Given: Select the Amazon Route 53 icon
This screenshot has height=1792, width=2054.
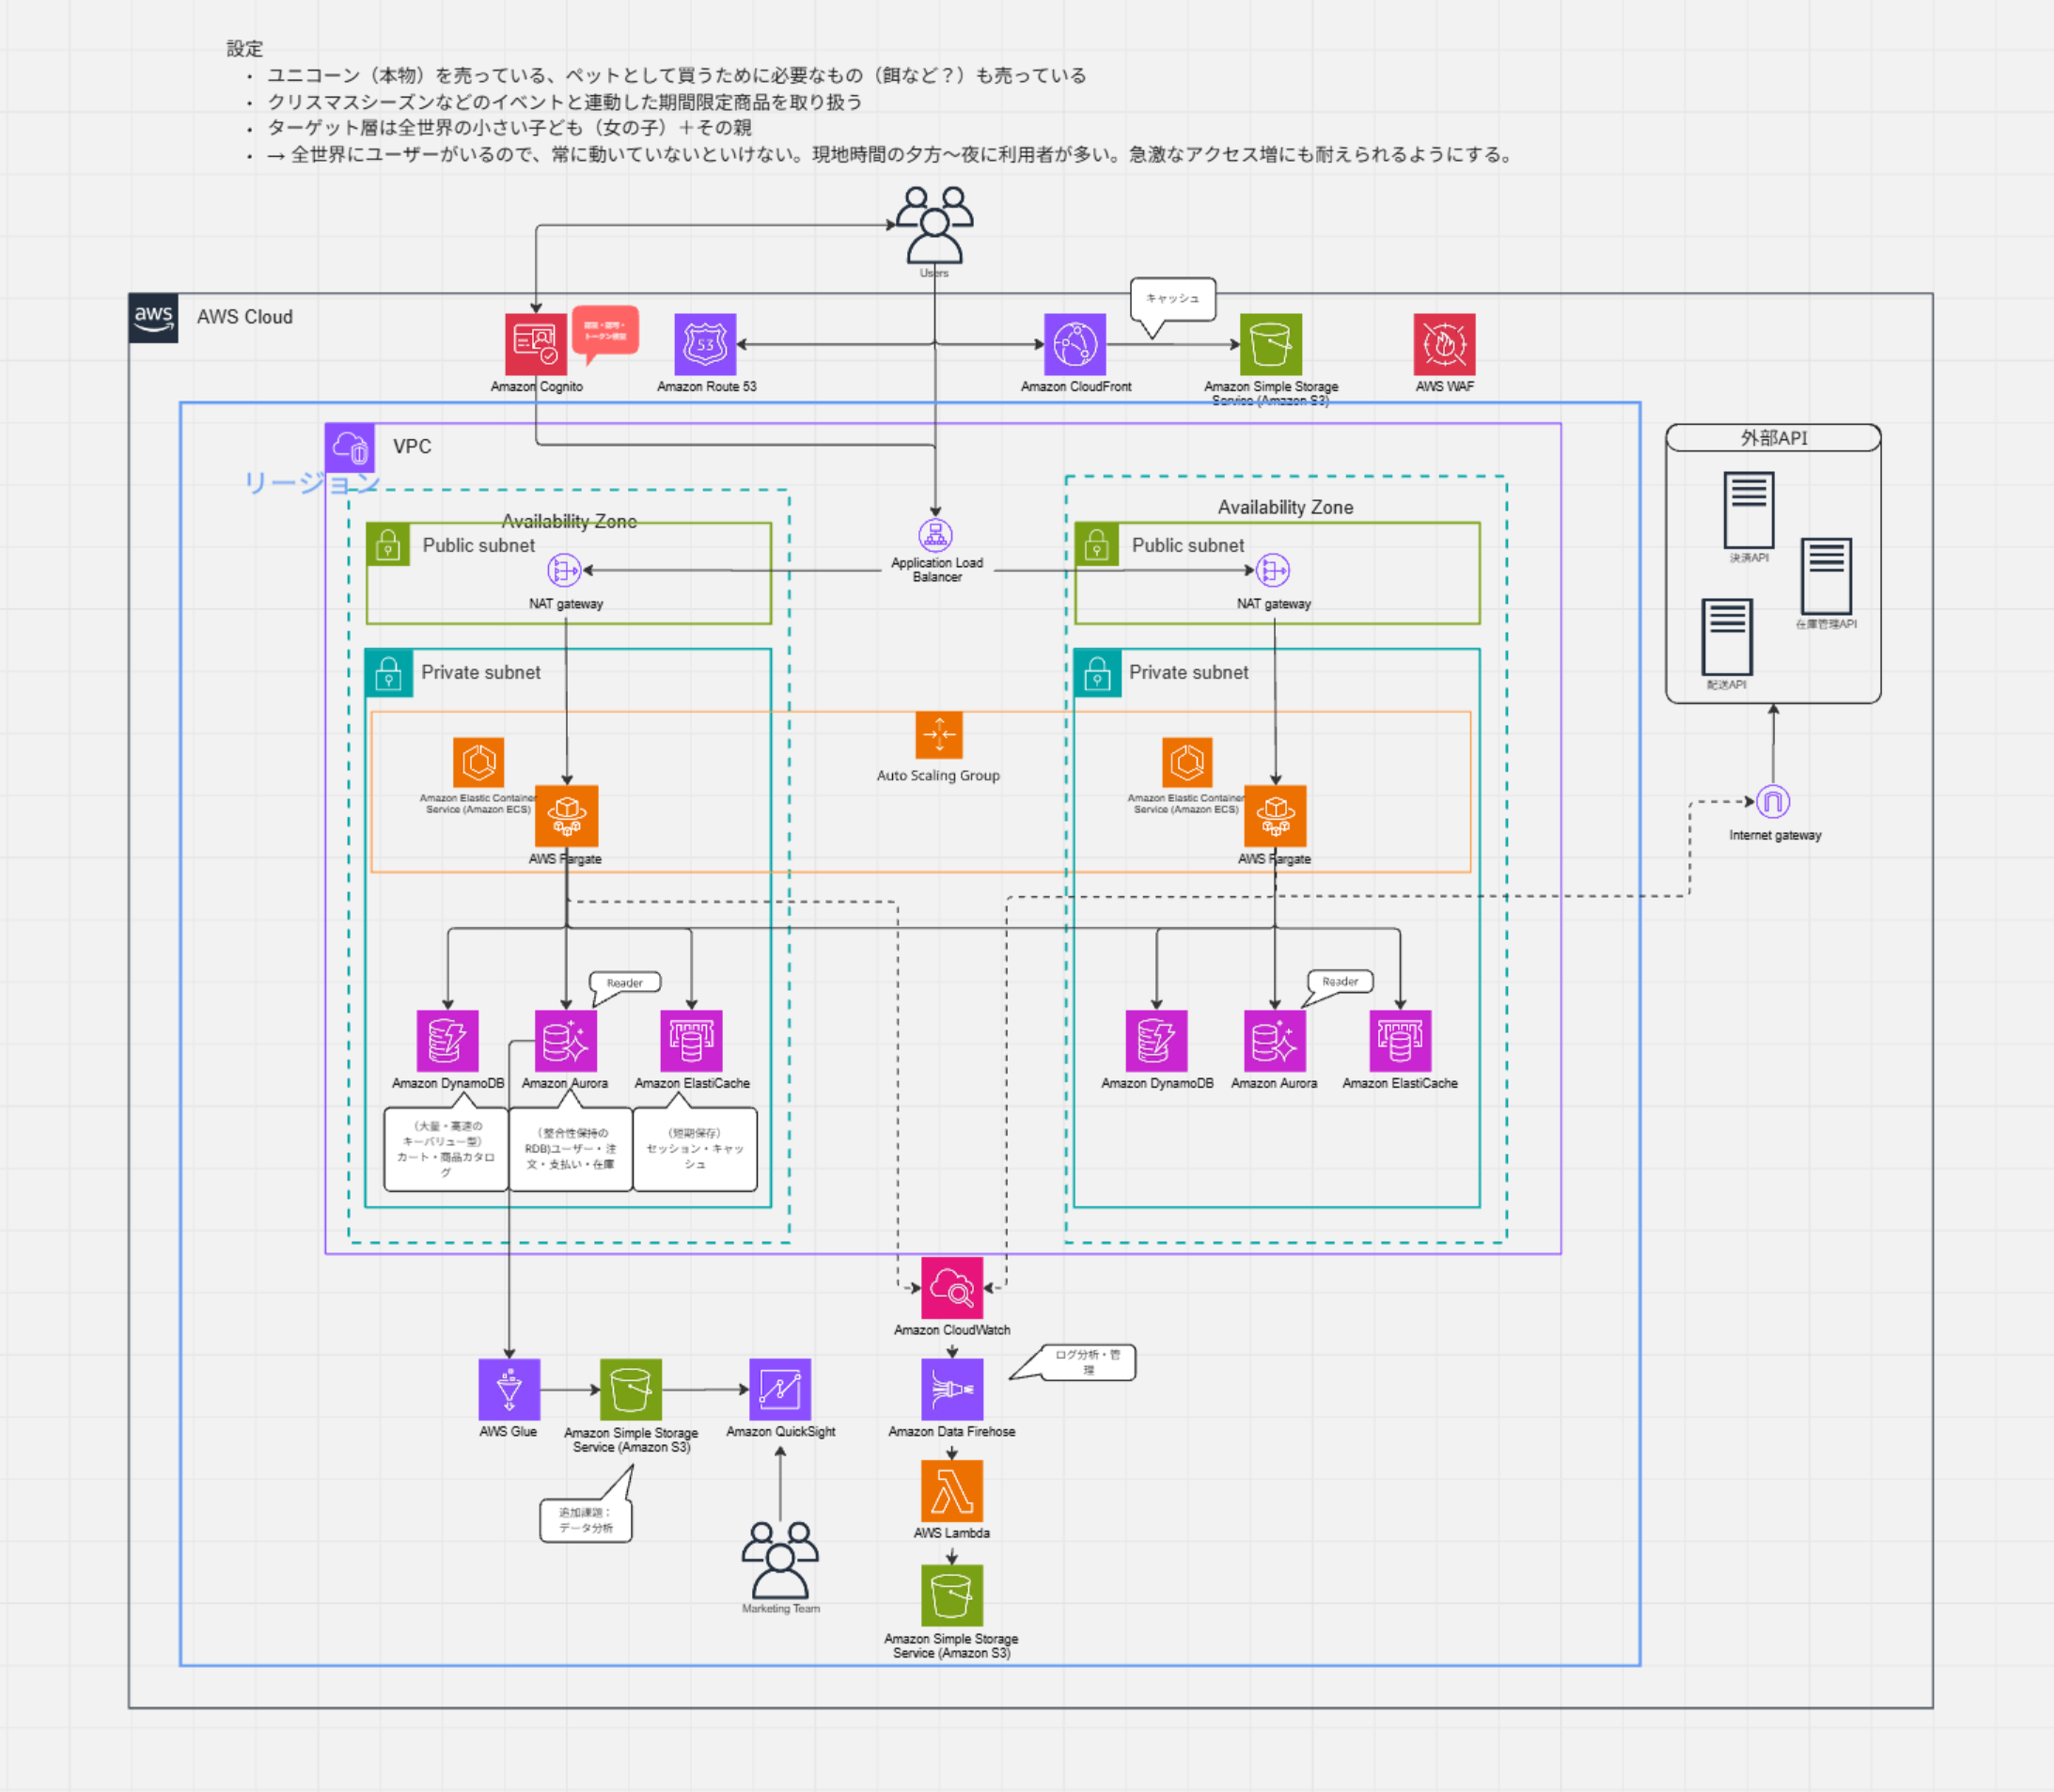Looking at the screenshot, I should (x=705, y=344).
